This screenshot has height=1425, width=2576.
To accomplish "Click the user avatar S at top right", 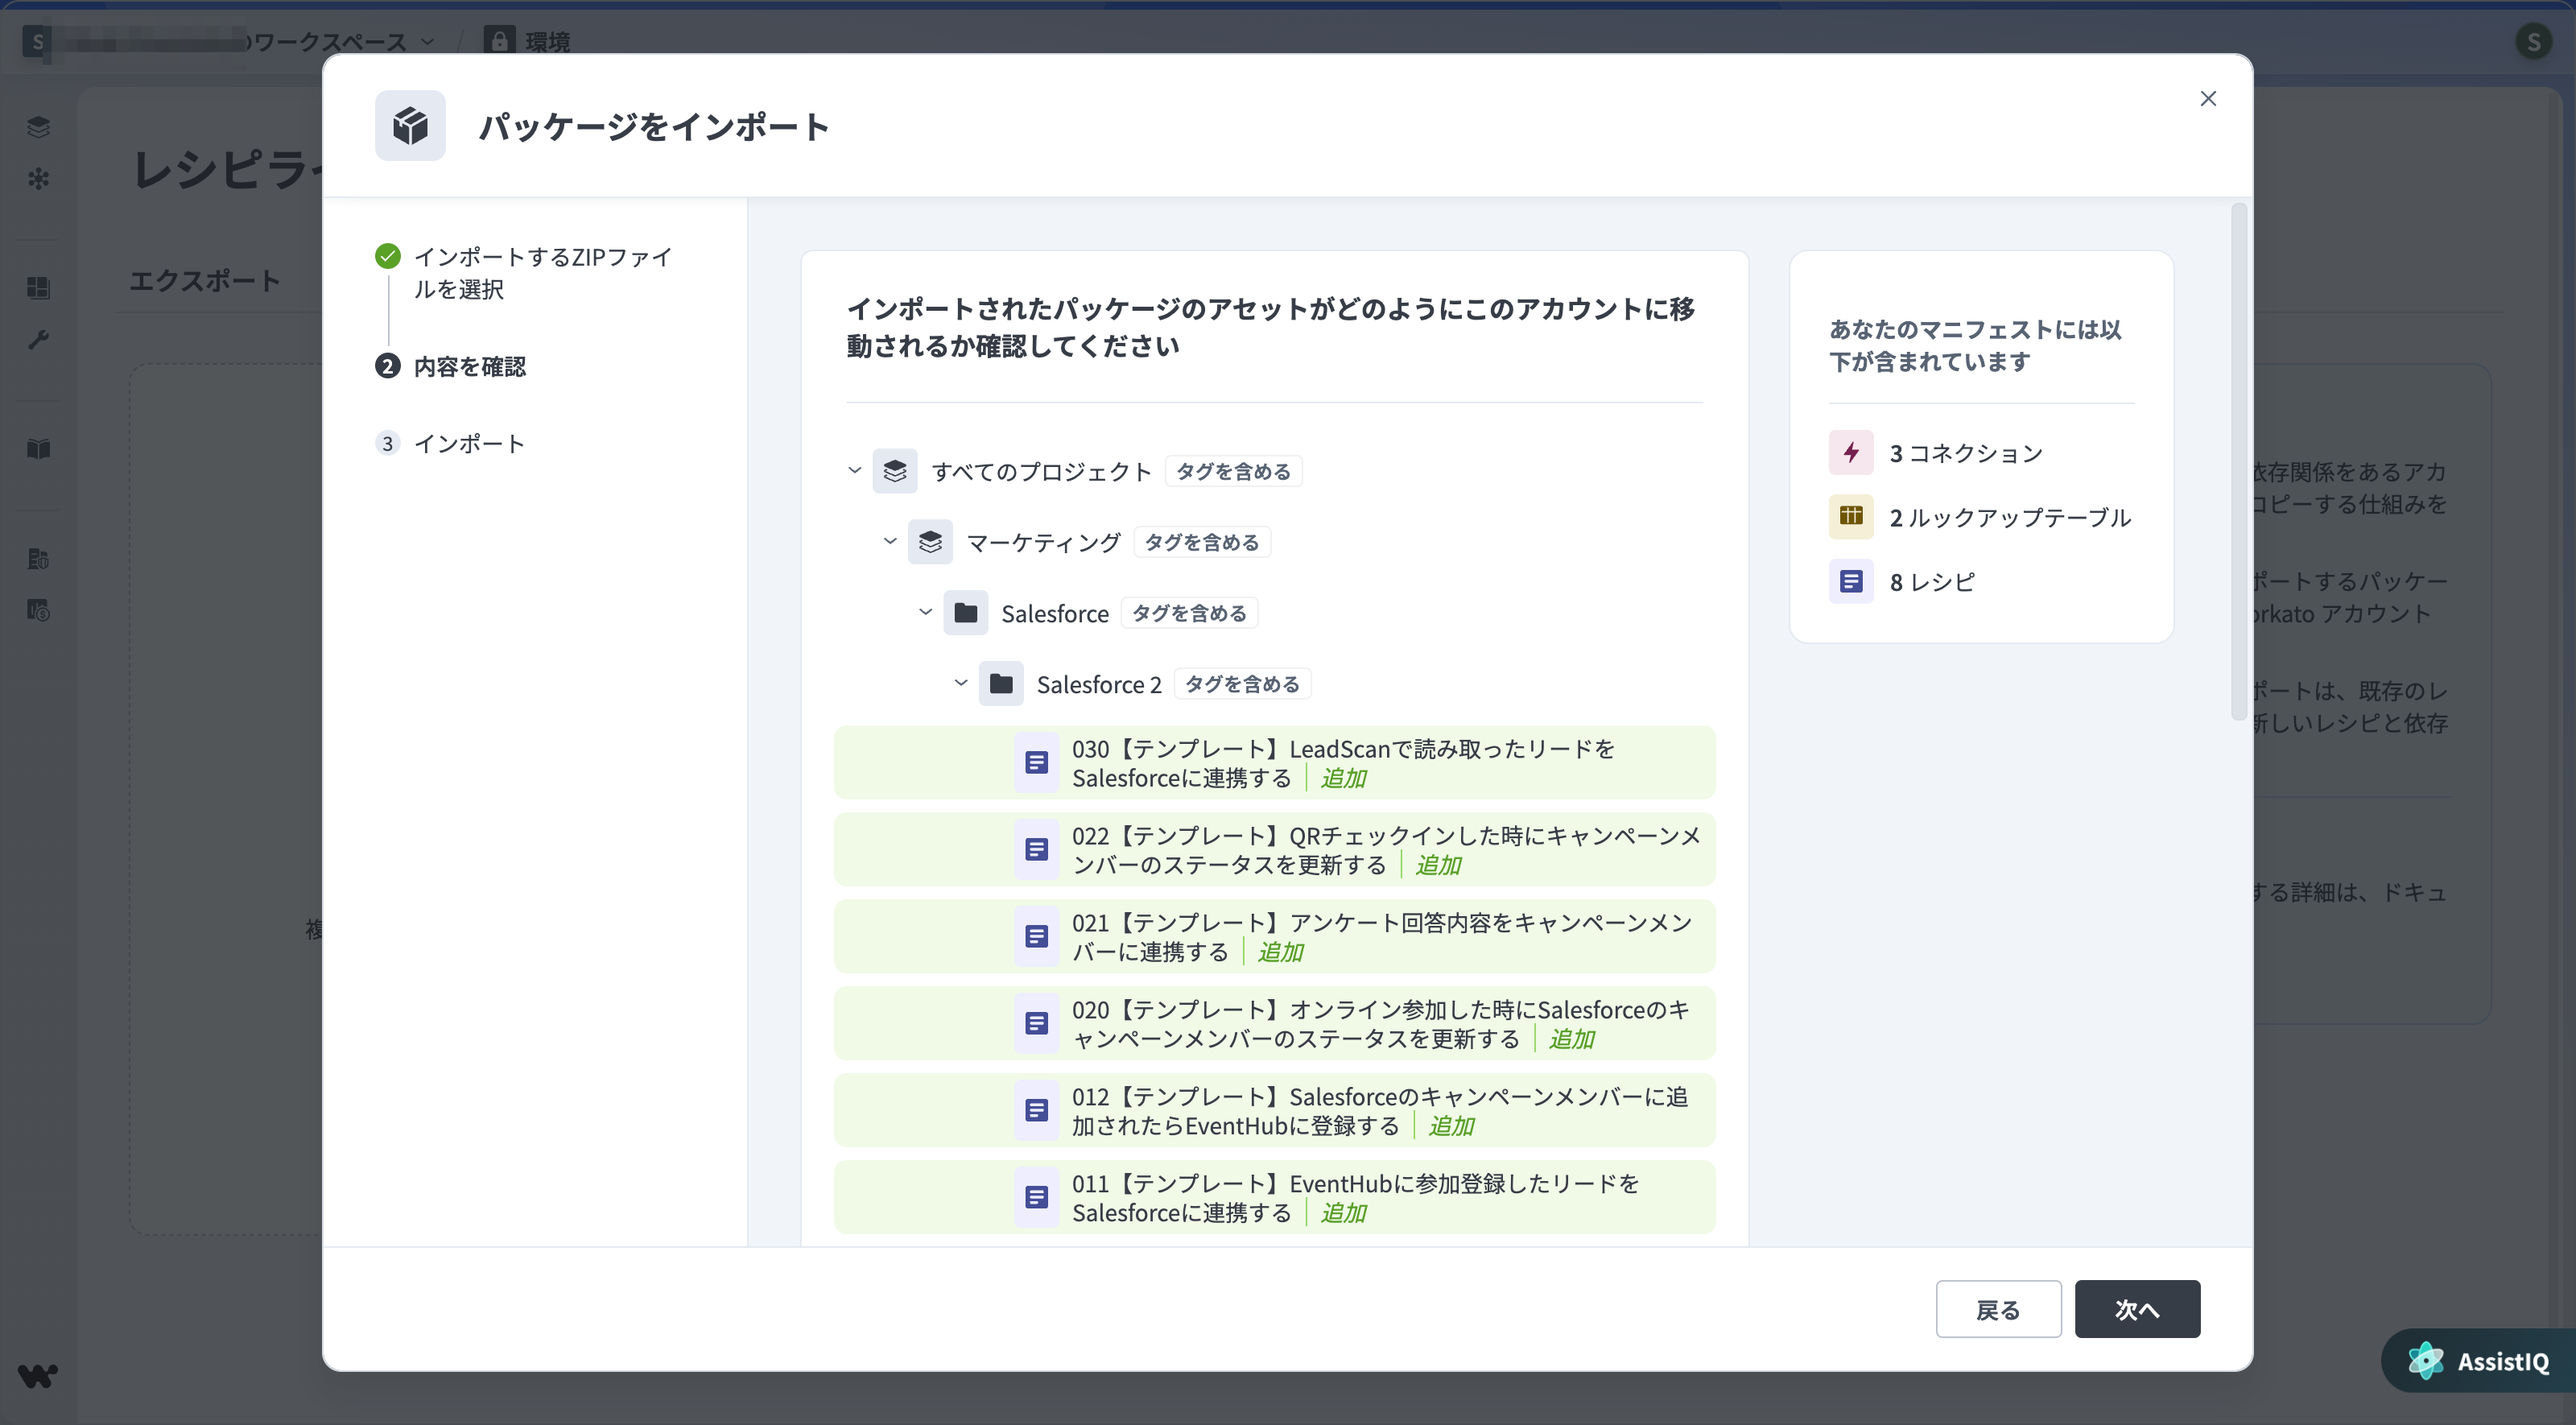I will pyautogui.click(x=2533, y=41).
